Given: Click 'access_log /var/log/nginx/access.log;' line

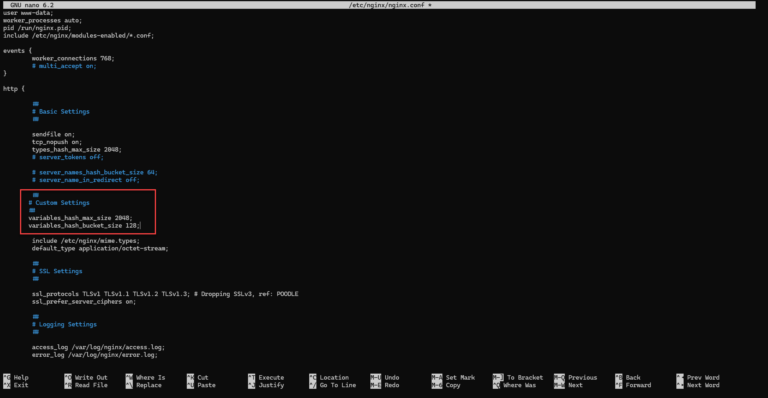Looking at the screenshot, I should (x=98, y=347).
